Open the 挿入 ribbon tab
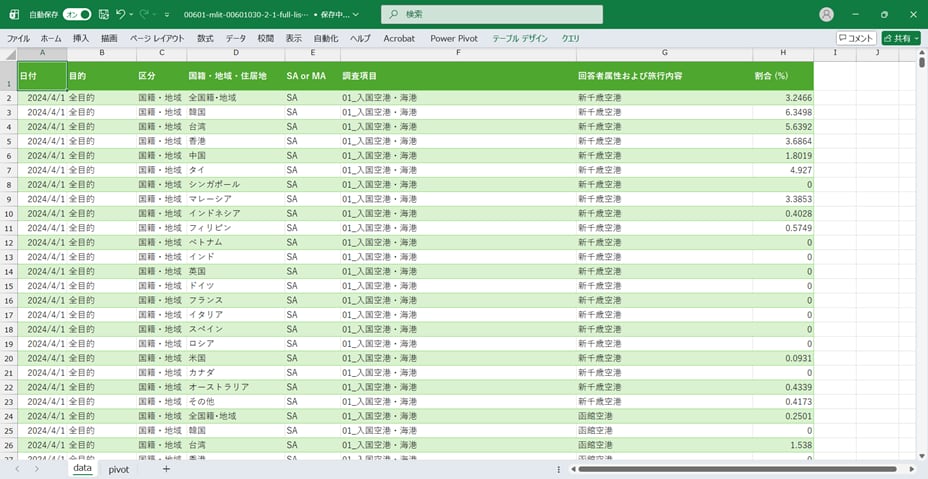This screenshot has width=928, height=479. tap(81, 38)
